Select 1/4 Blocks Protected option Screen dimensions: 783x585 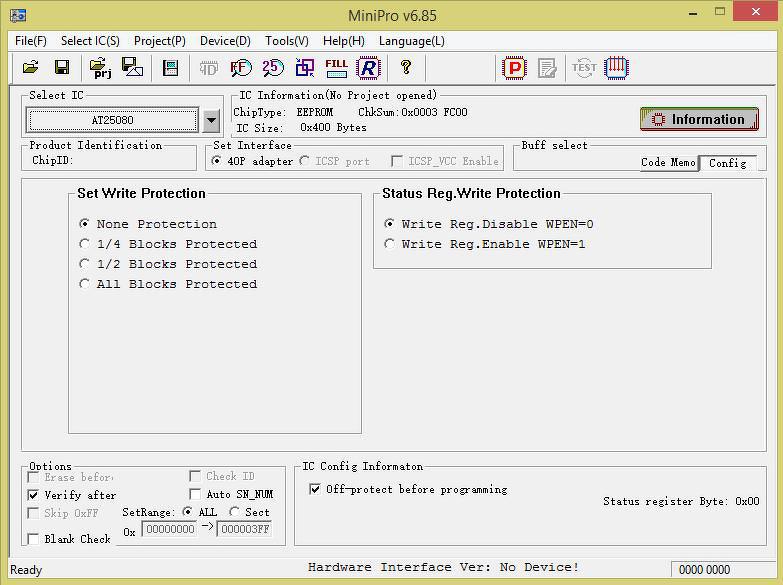pos(84,244)
